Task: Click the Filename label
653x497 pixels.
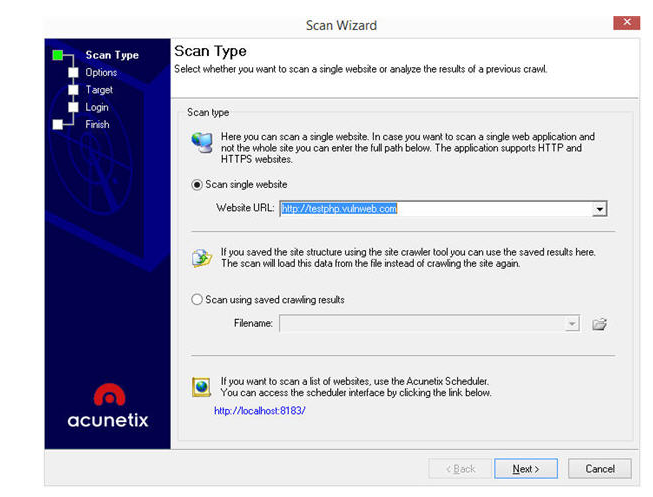Action: 253,323
